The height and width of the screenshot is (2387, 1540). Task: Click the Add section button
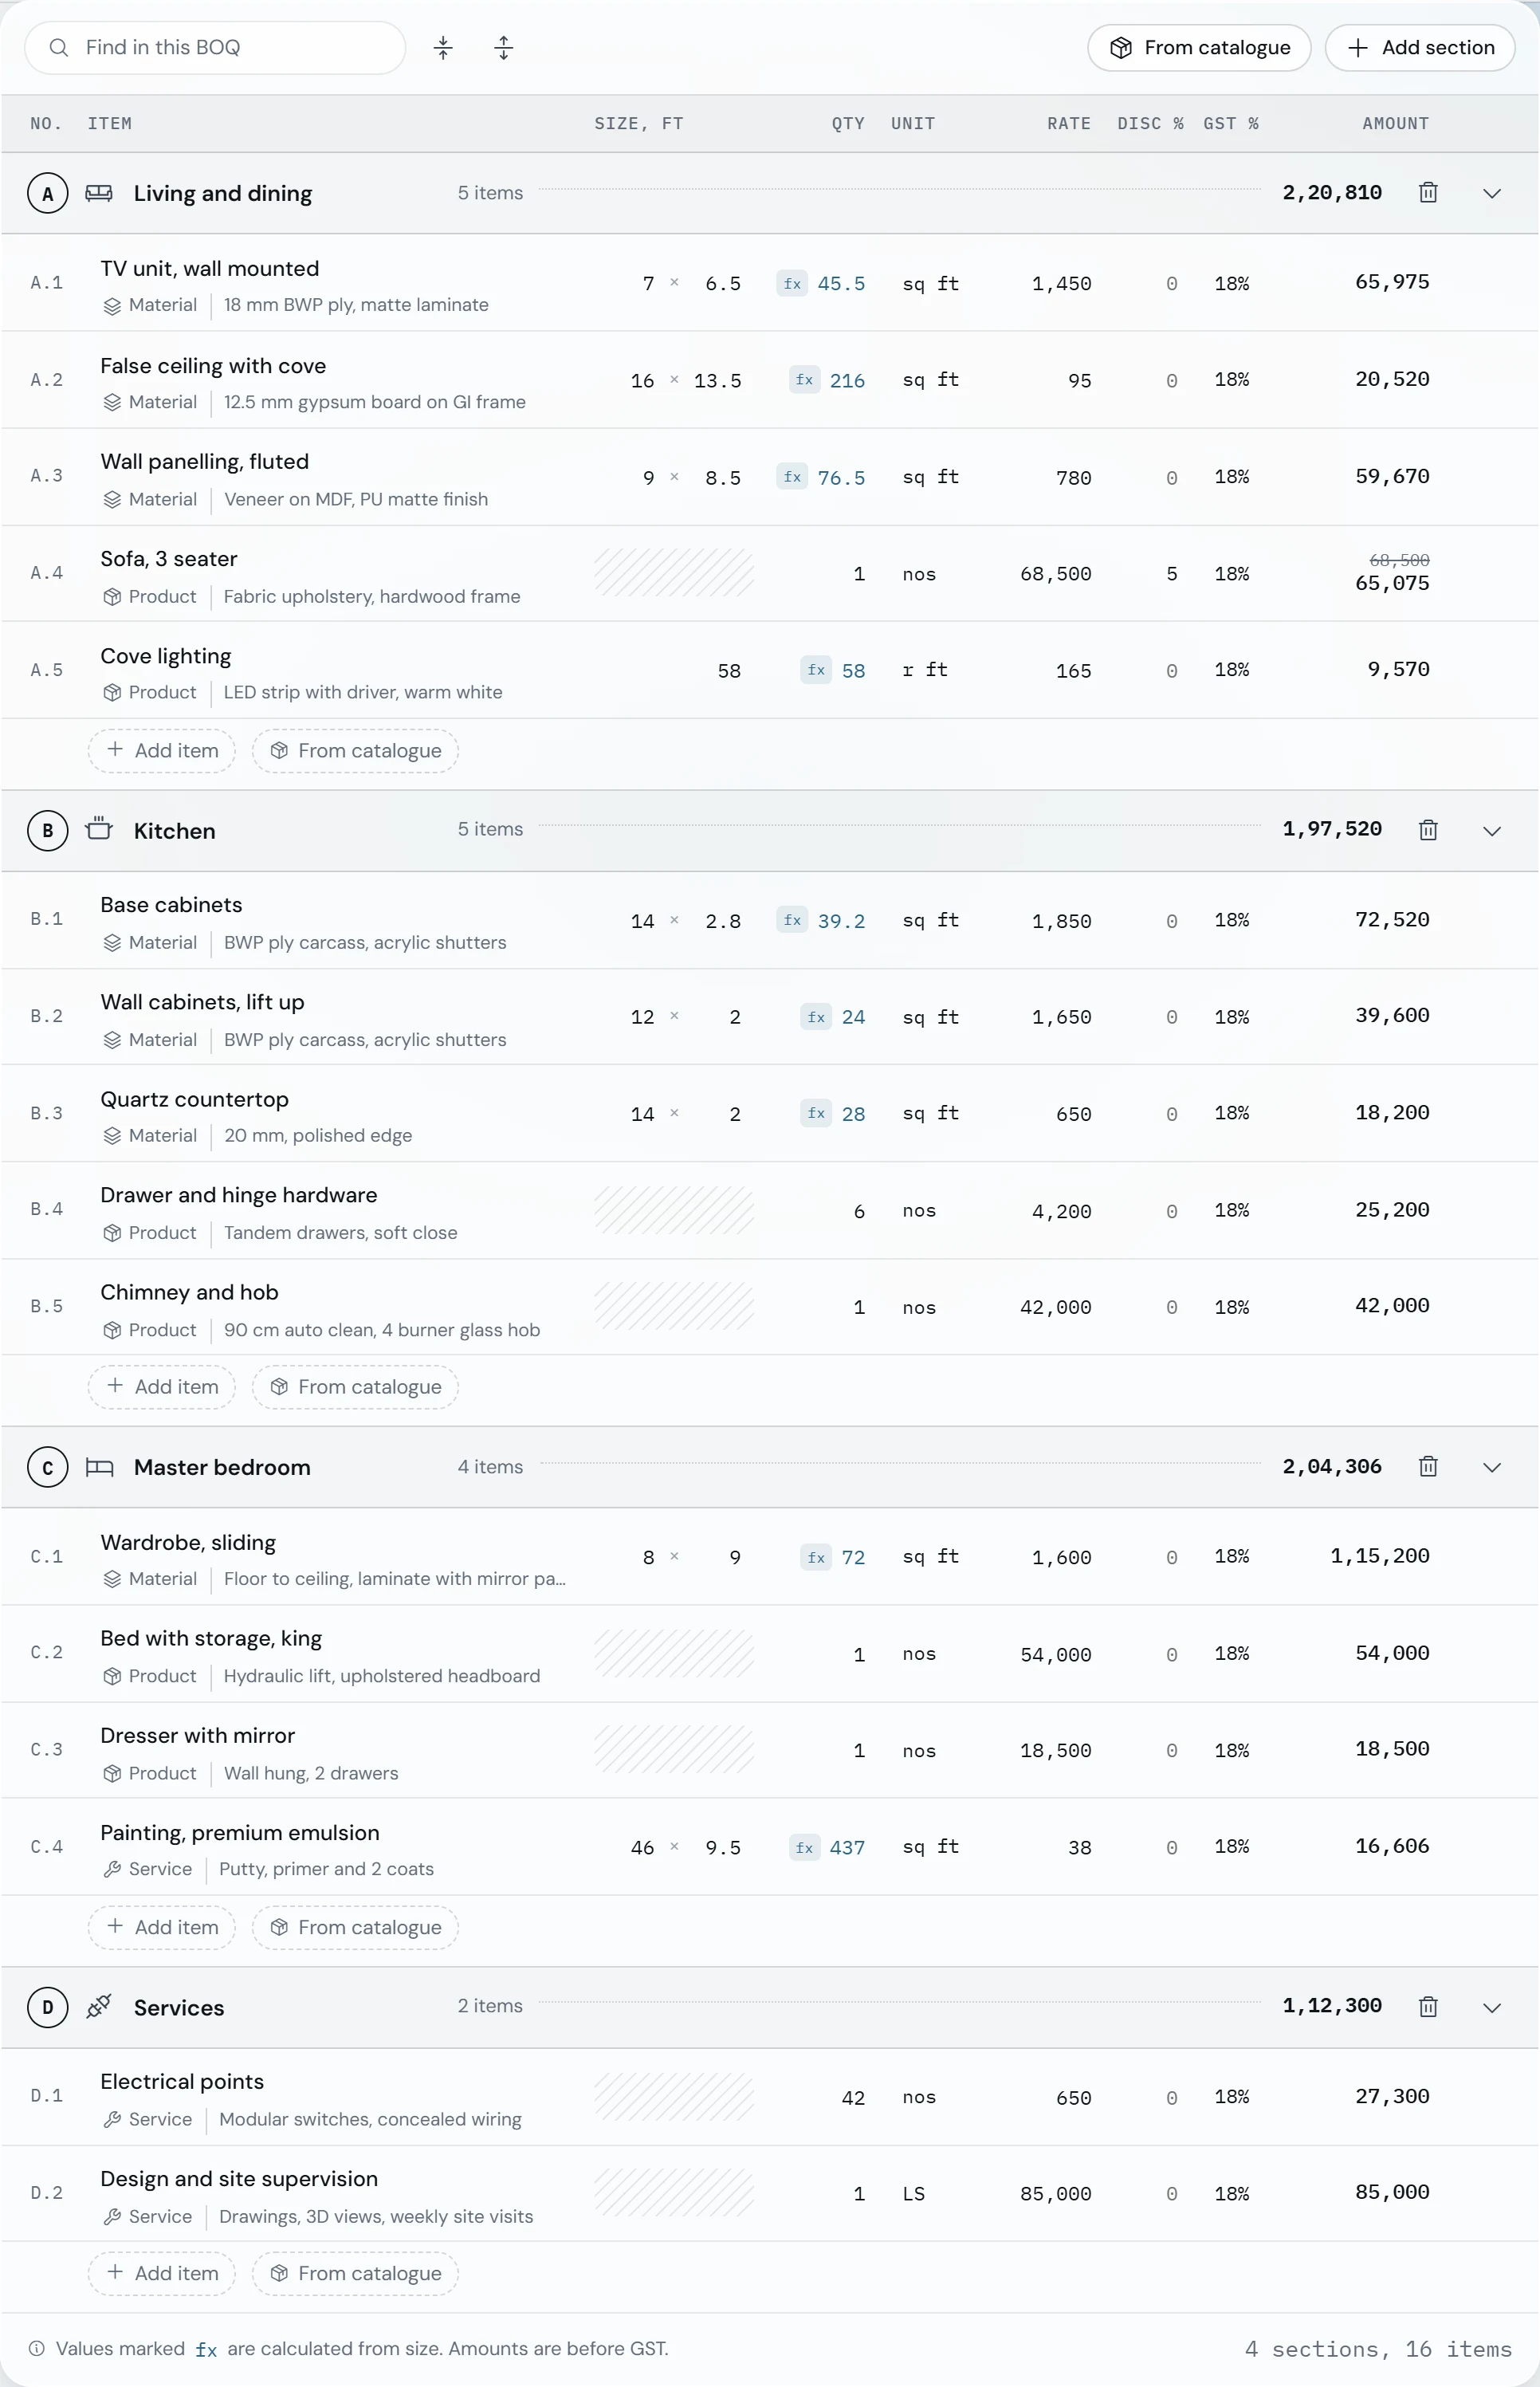coord(1420,48)
